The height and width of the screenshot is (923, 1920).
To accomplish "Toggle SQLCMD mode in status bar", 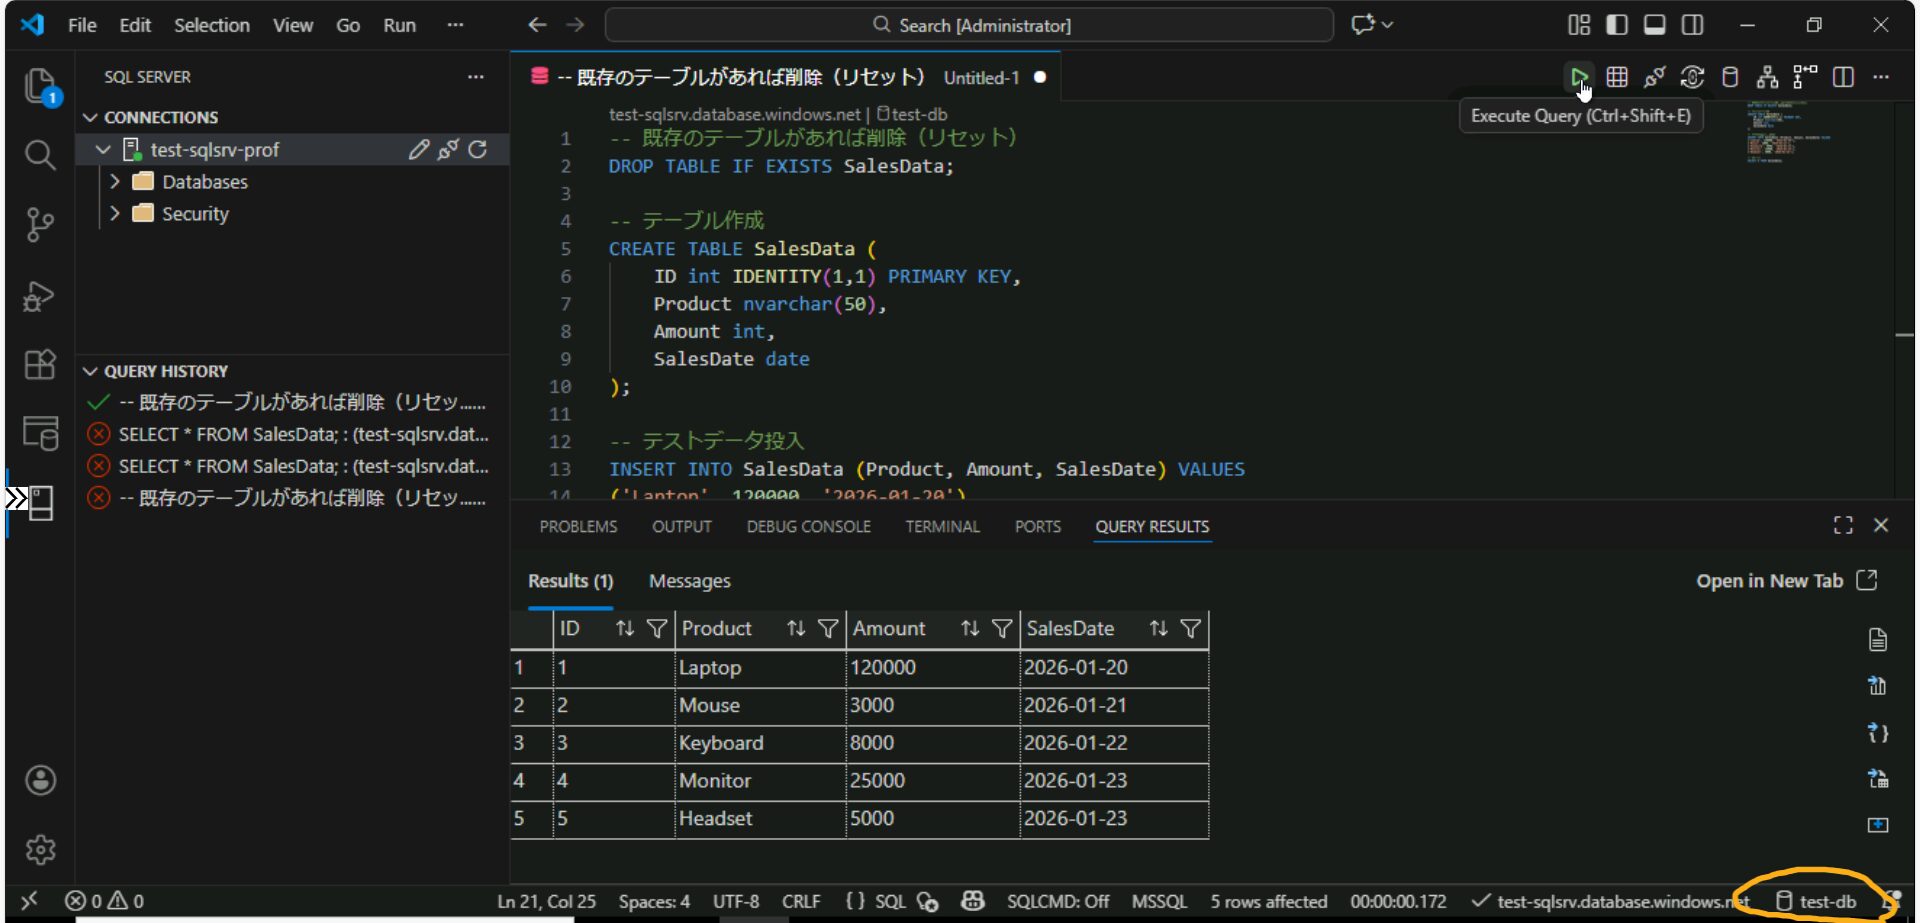I will 1057,901.
